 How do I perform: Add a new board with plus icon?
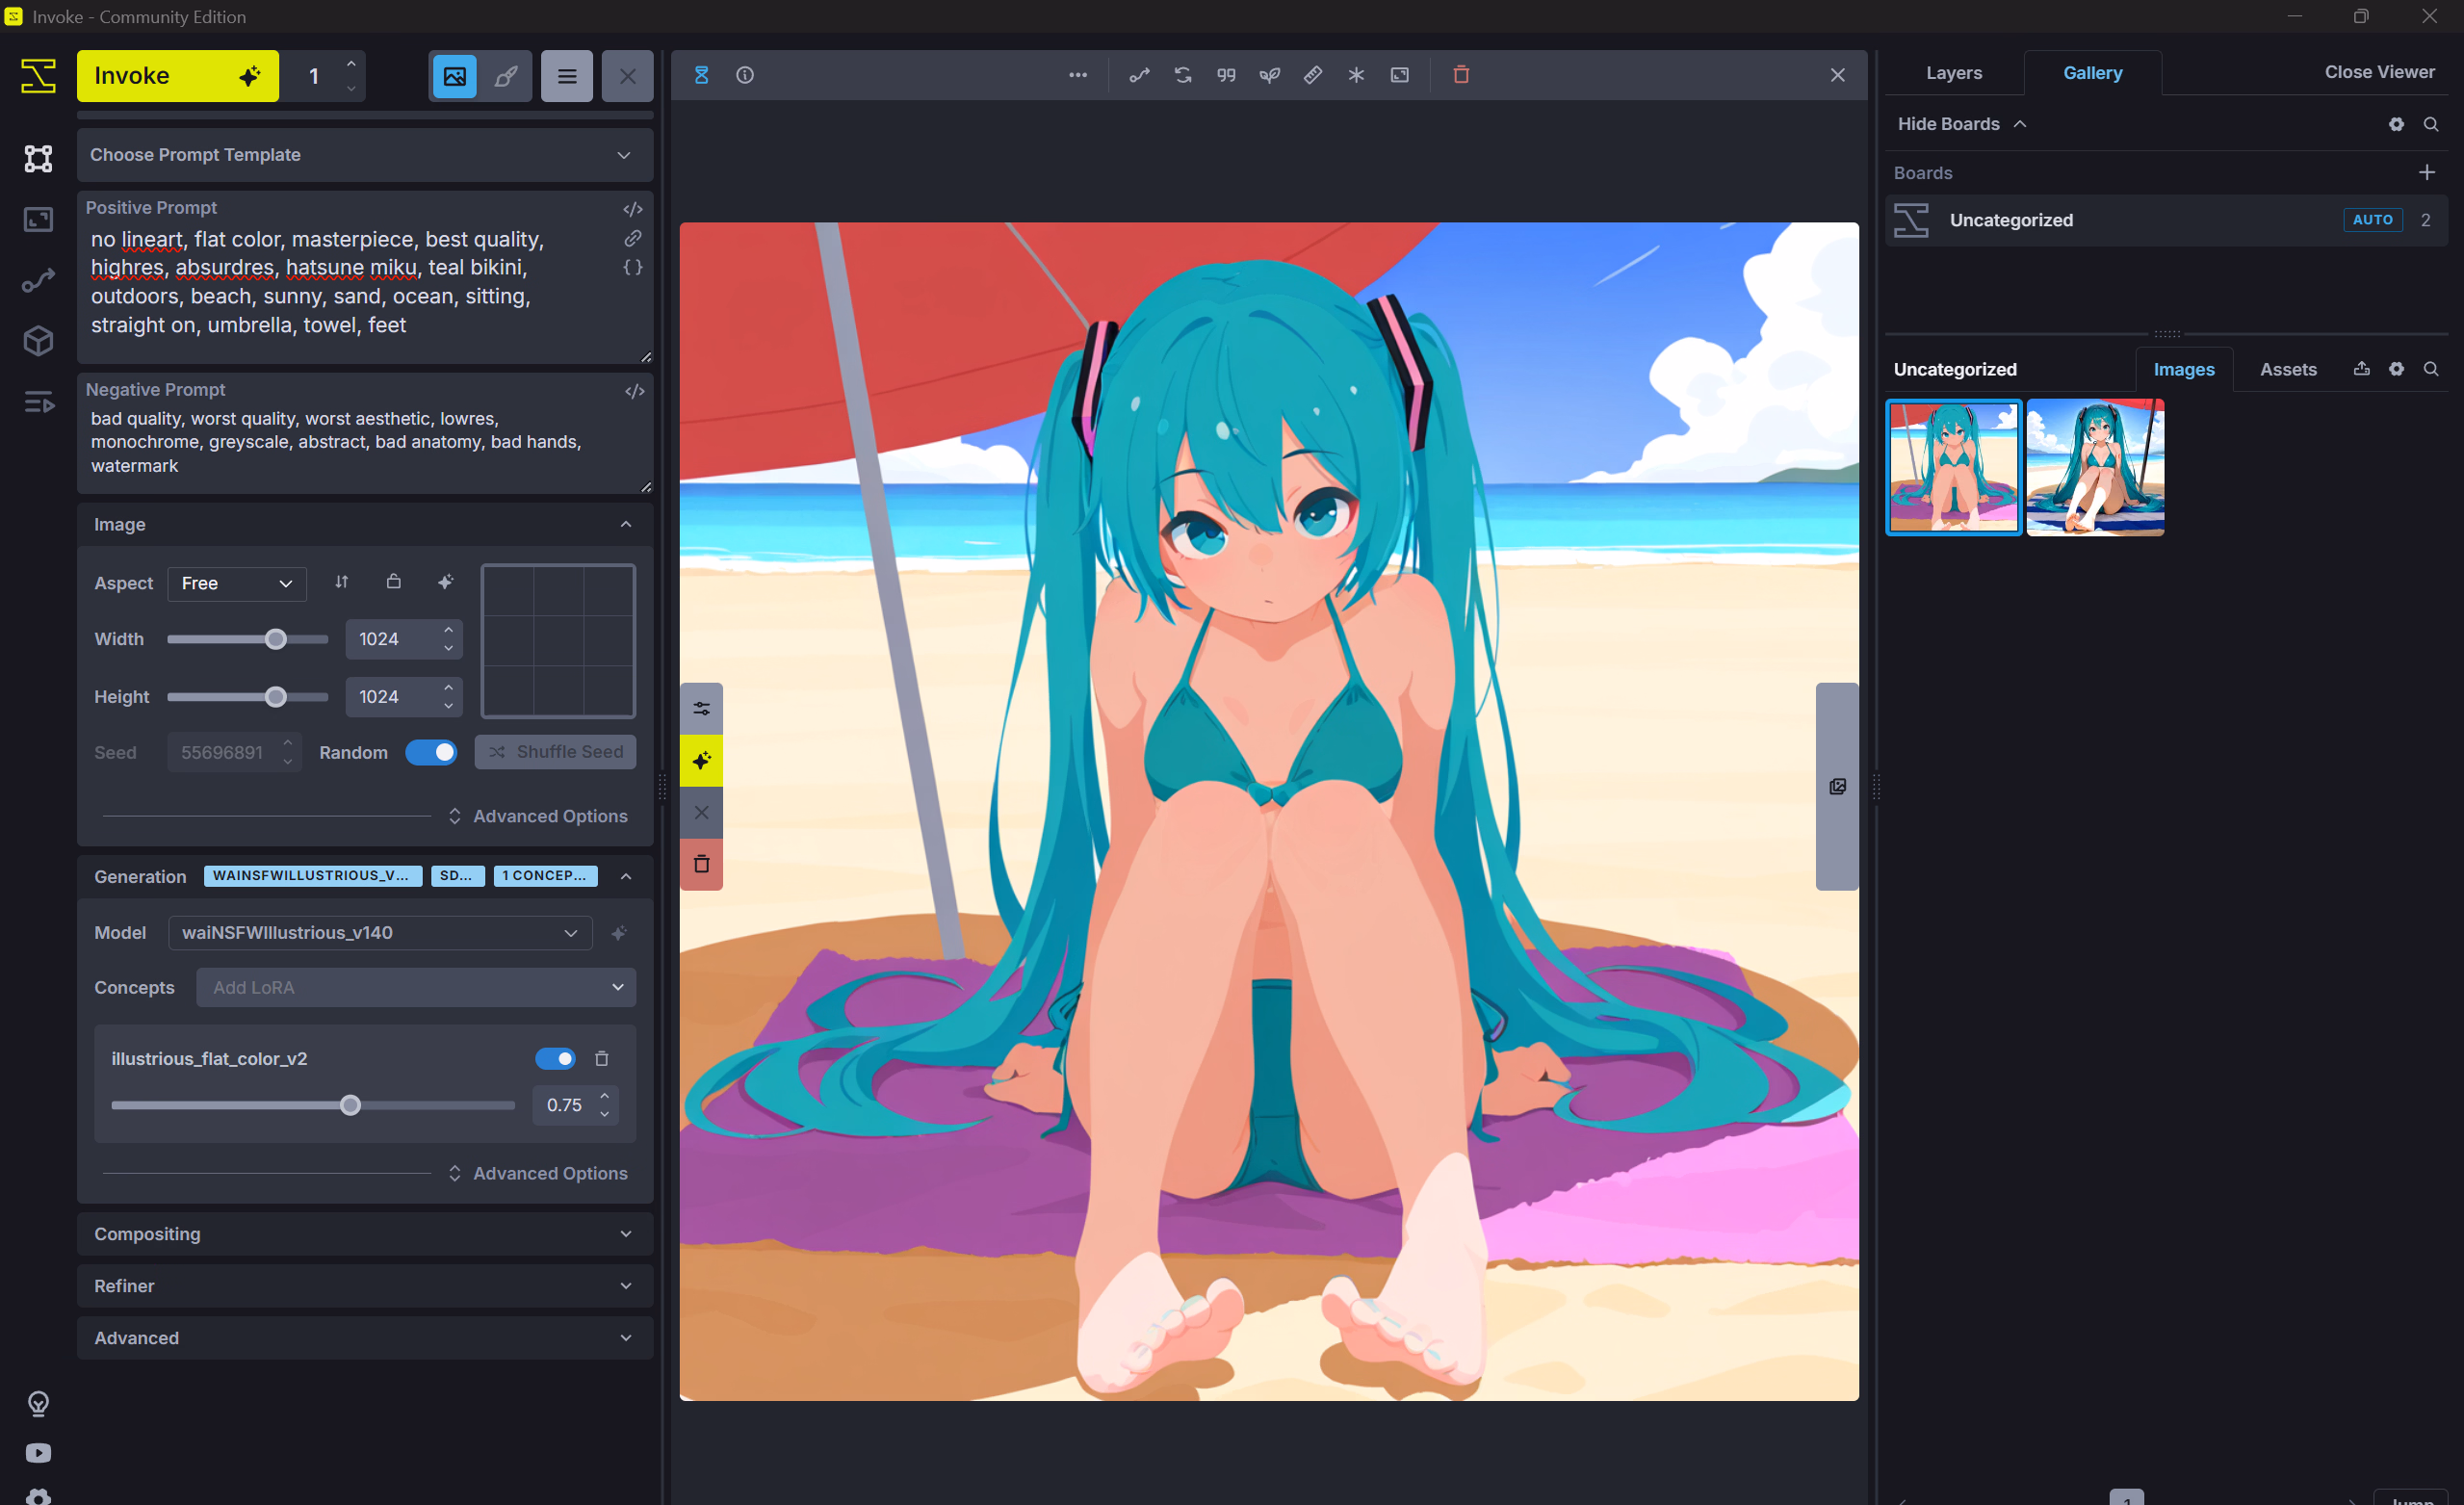(x=2426, y=172)
